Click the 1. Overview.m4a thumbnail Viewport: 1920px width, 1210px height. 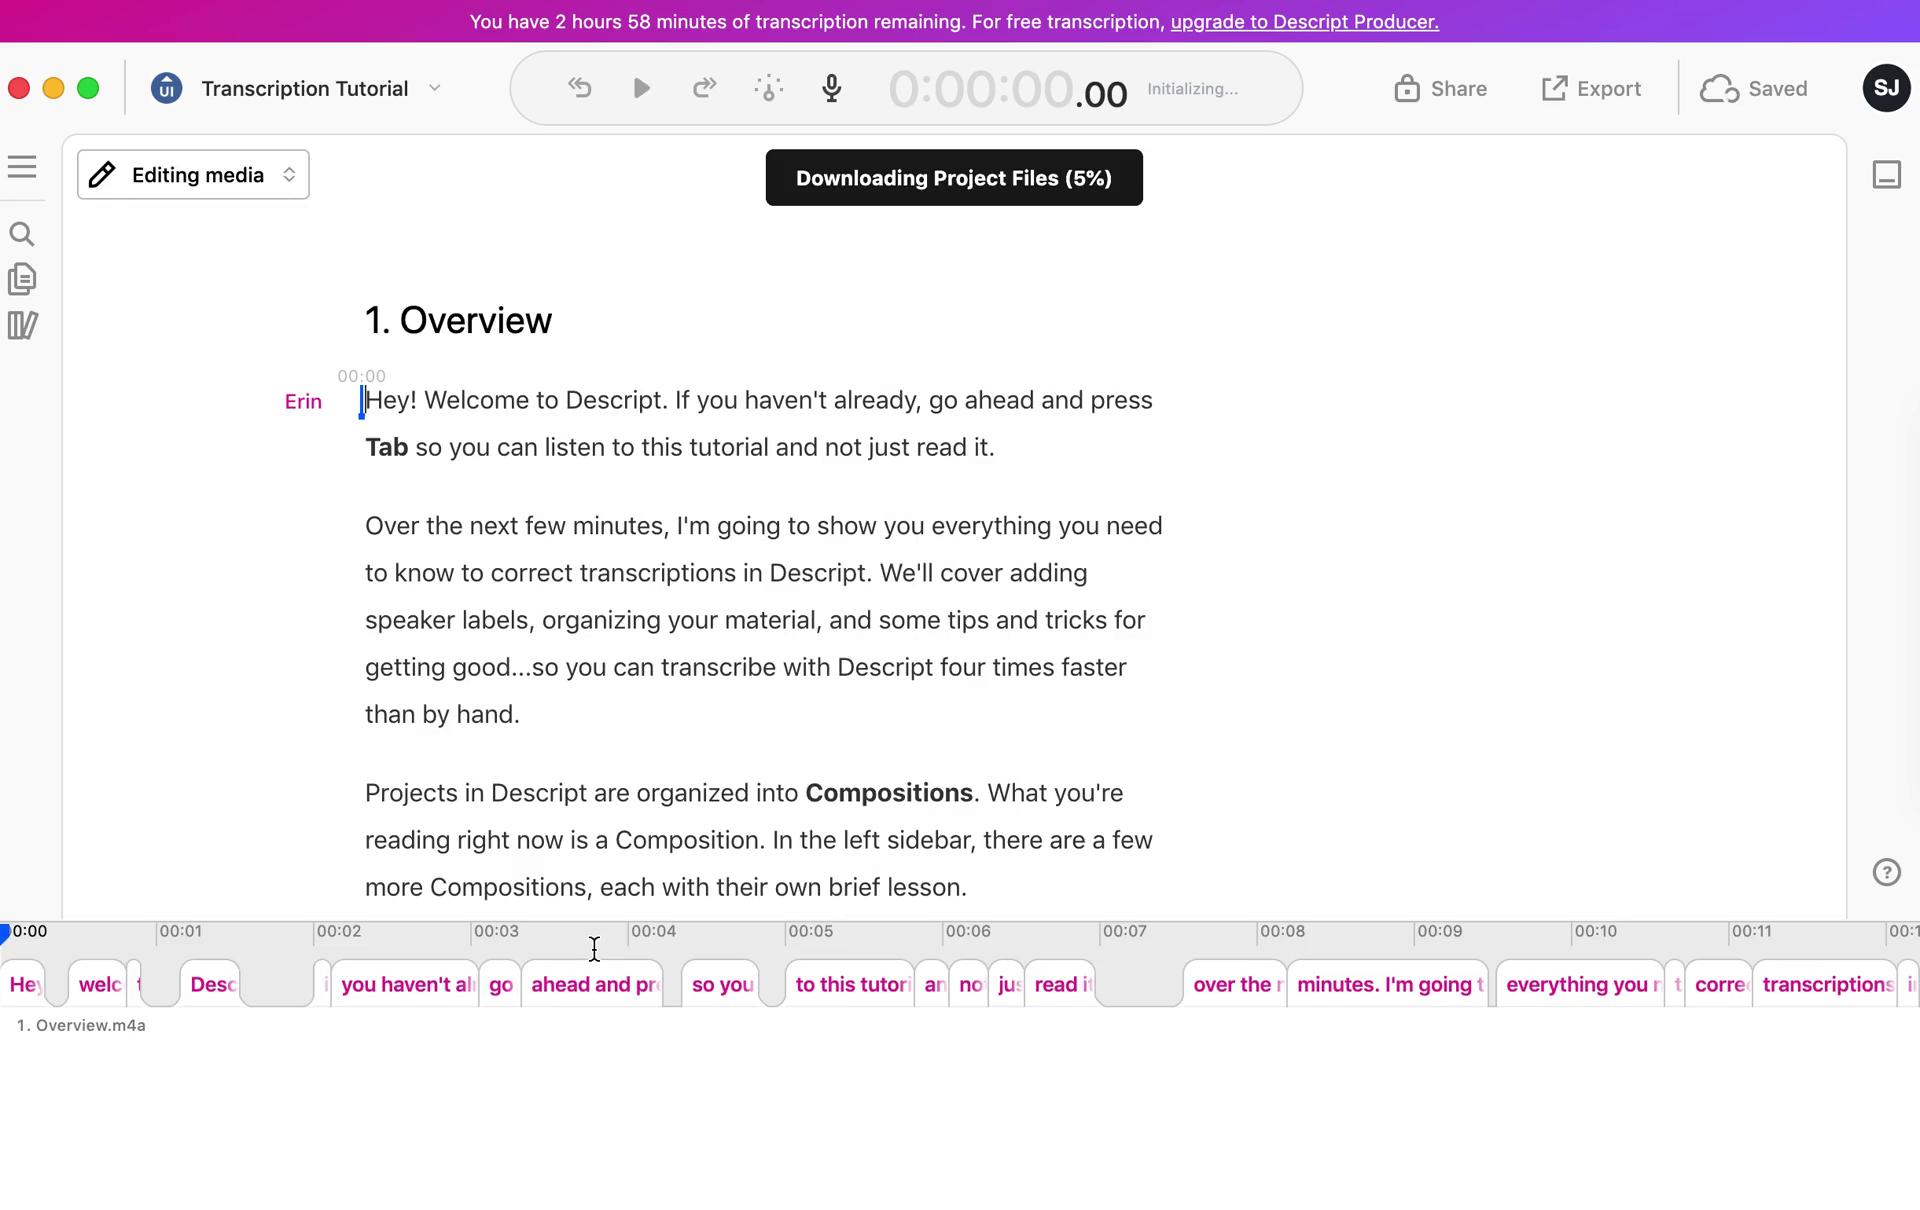click(x=81, y=1025)
